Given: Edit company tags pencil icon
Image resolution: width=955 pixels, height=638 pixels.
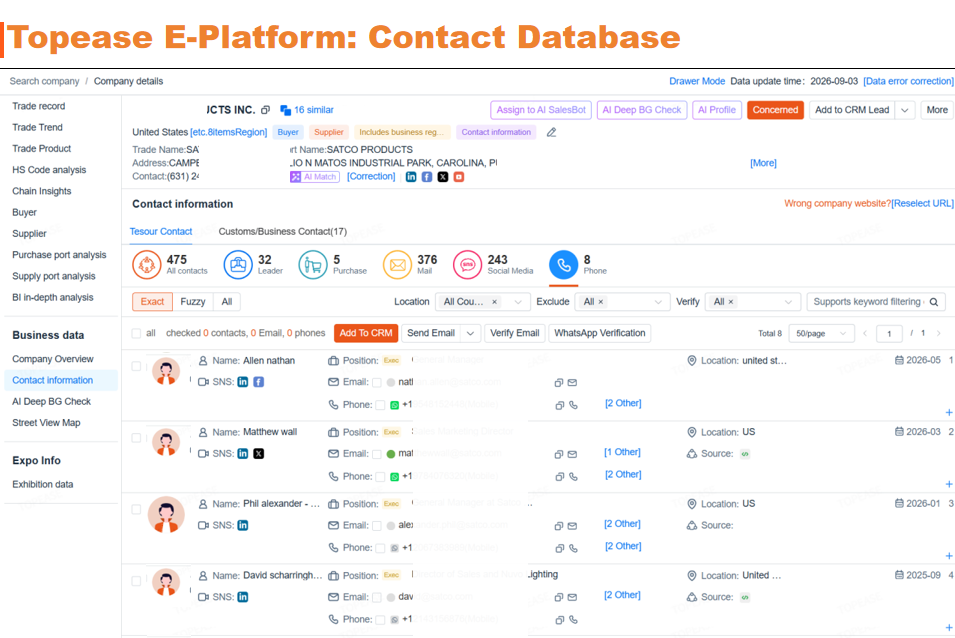Looking at the screenshot, I should click(551, 132).
